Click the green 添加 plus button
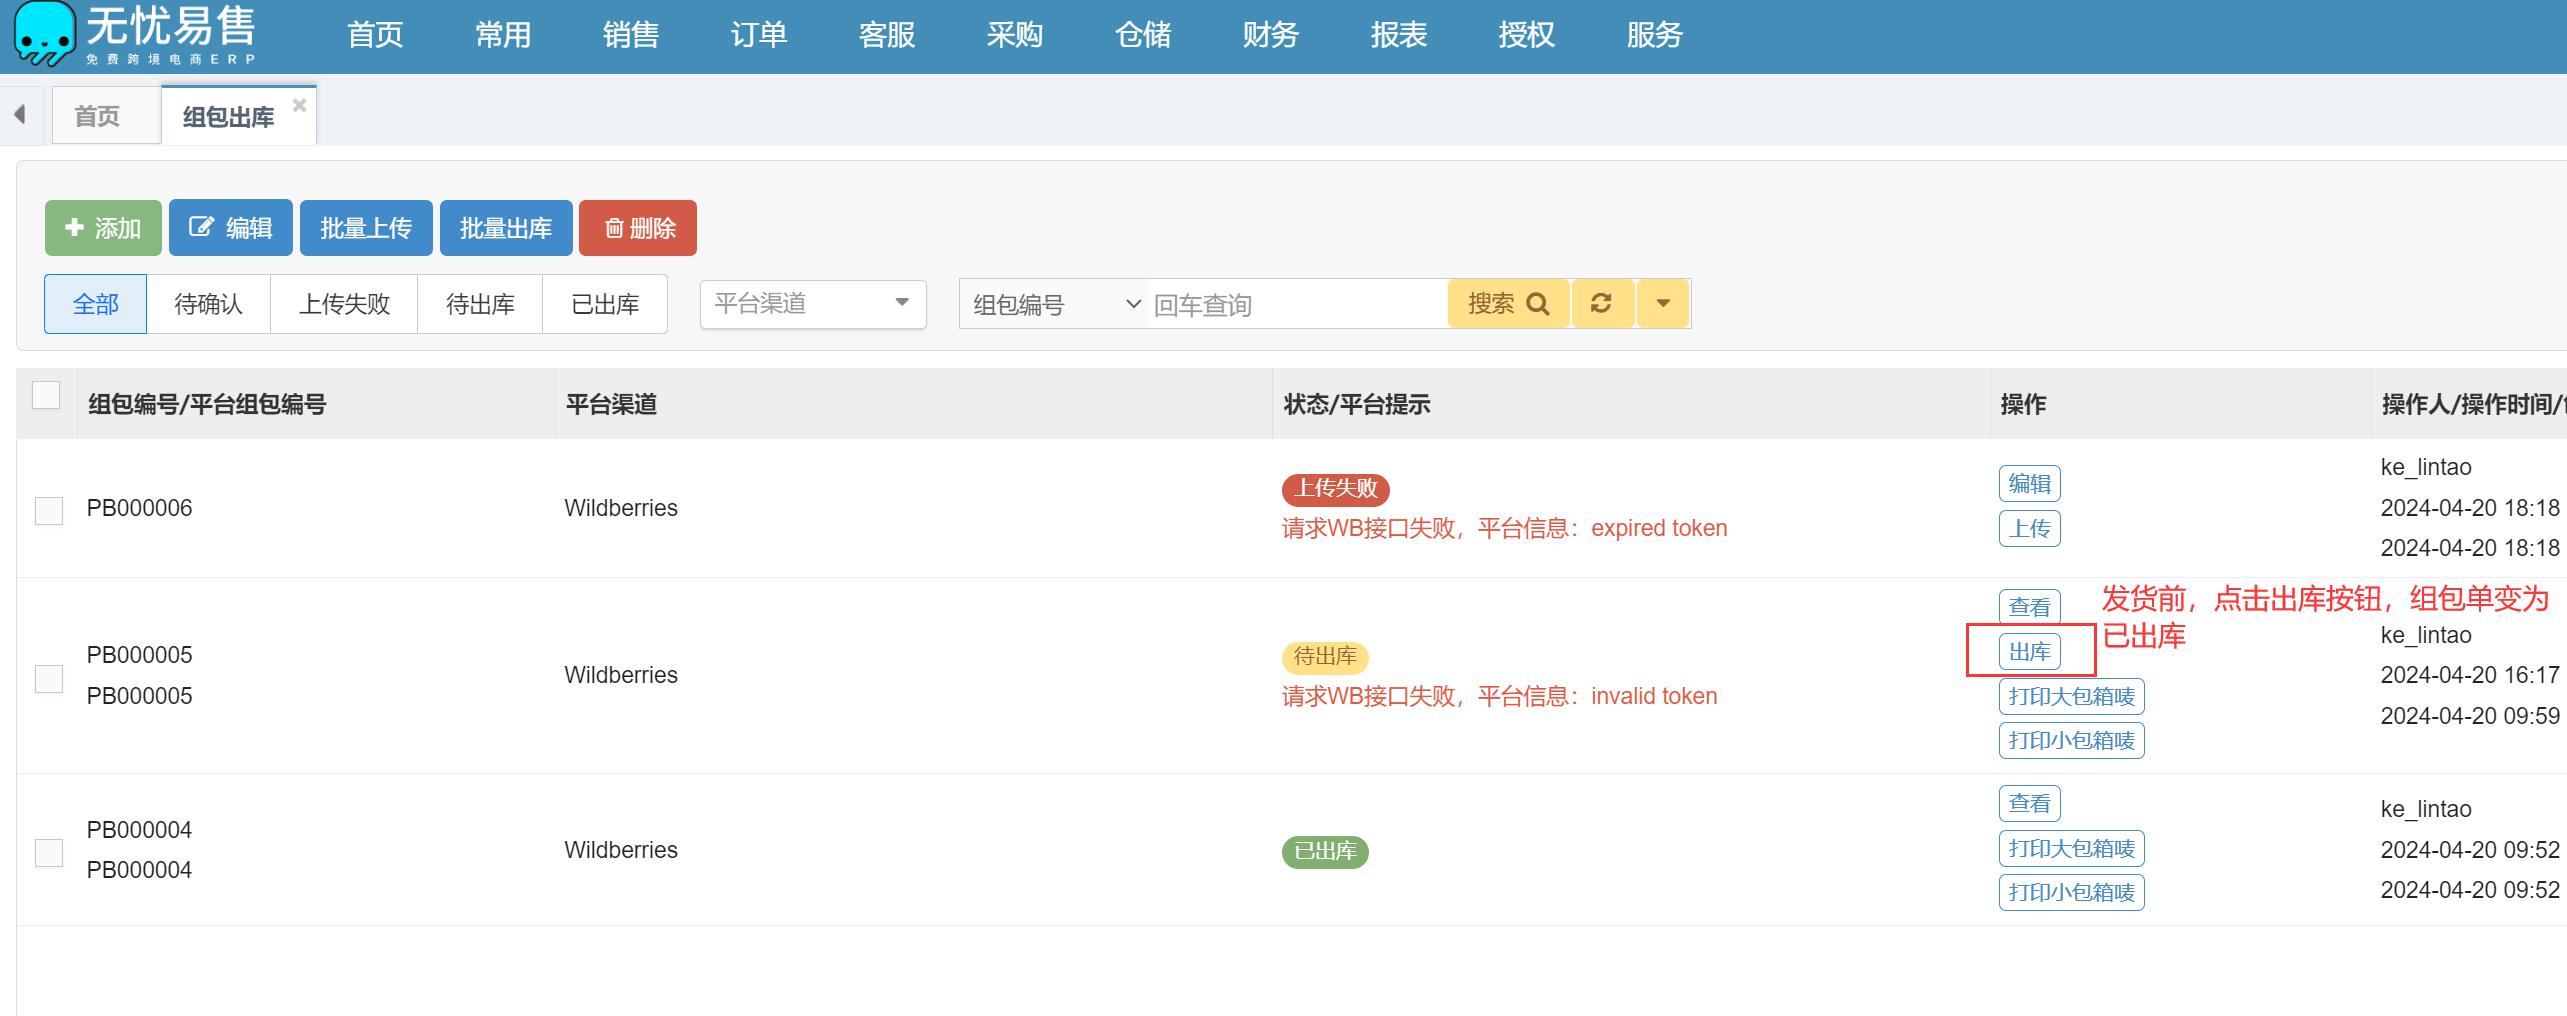The width and height of the screenshot is (2567, 1016). 103,228
